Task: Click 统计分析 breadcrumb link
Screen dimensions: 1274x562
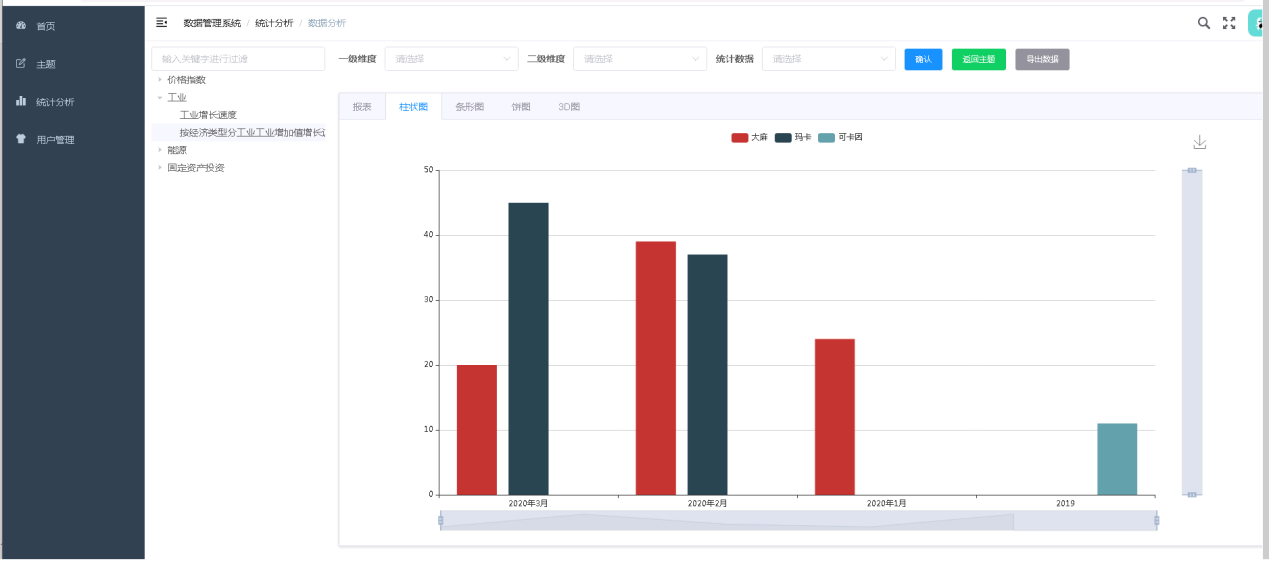Action: 274,22
